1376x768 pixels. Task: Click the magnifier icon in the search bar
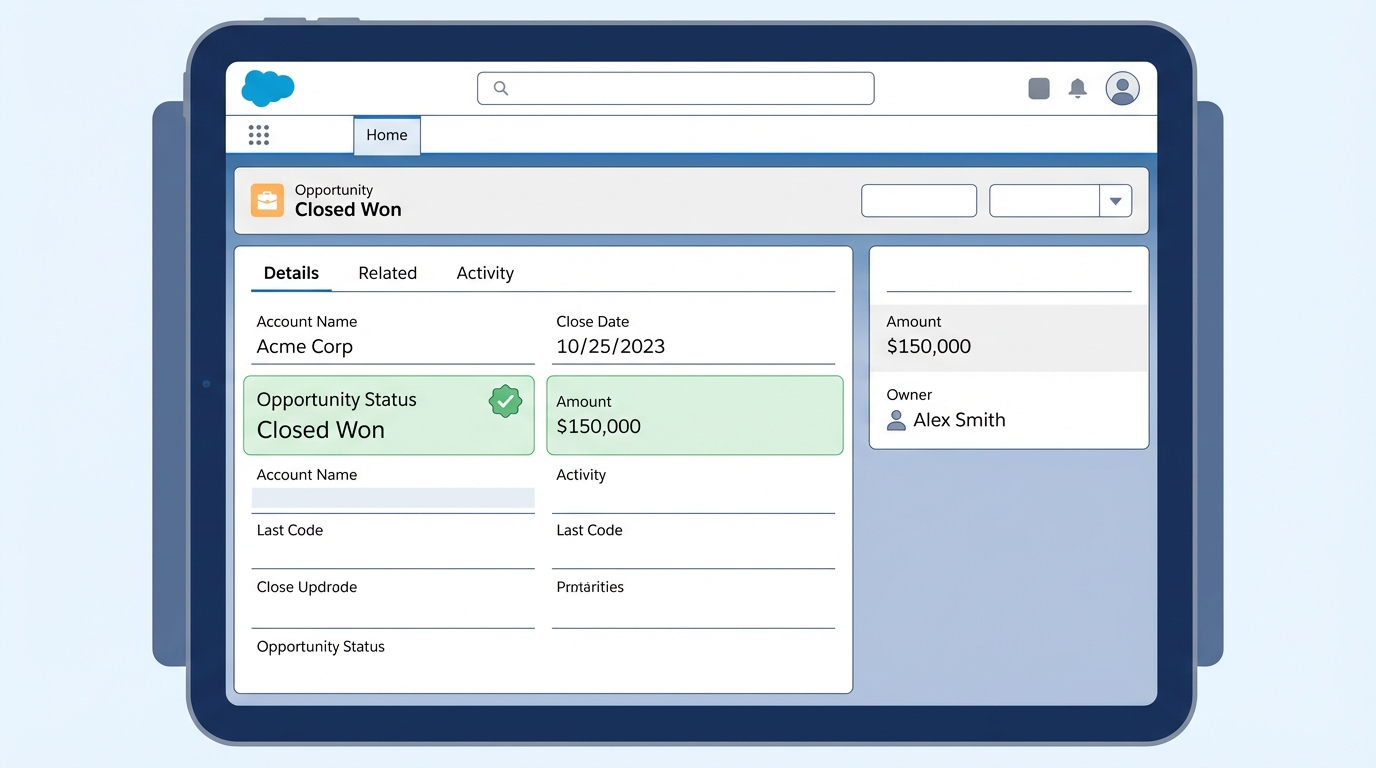(499, 88)
